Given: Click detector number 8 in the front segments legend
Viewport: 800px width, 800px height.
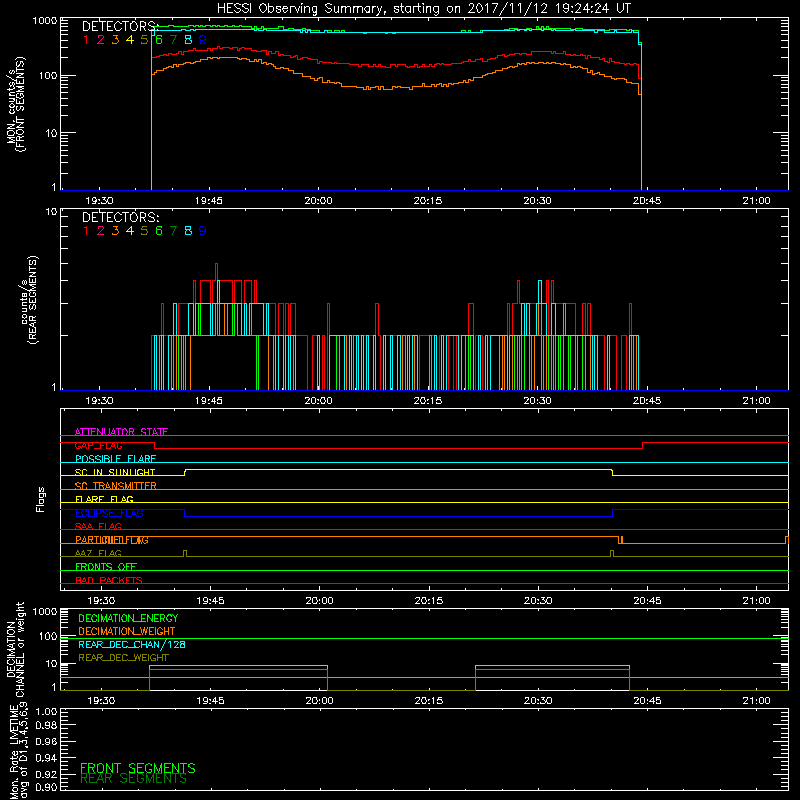Looking at the screenshot, I should click(x=188, y=39).
